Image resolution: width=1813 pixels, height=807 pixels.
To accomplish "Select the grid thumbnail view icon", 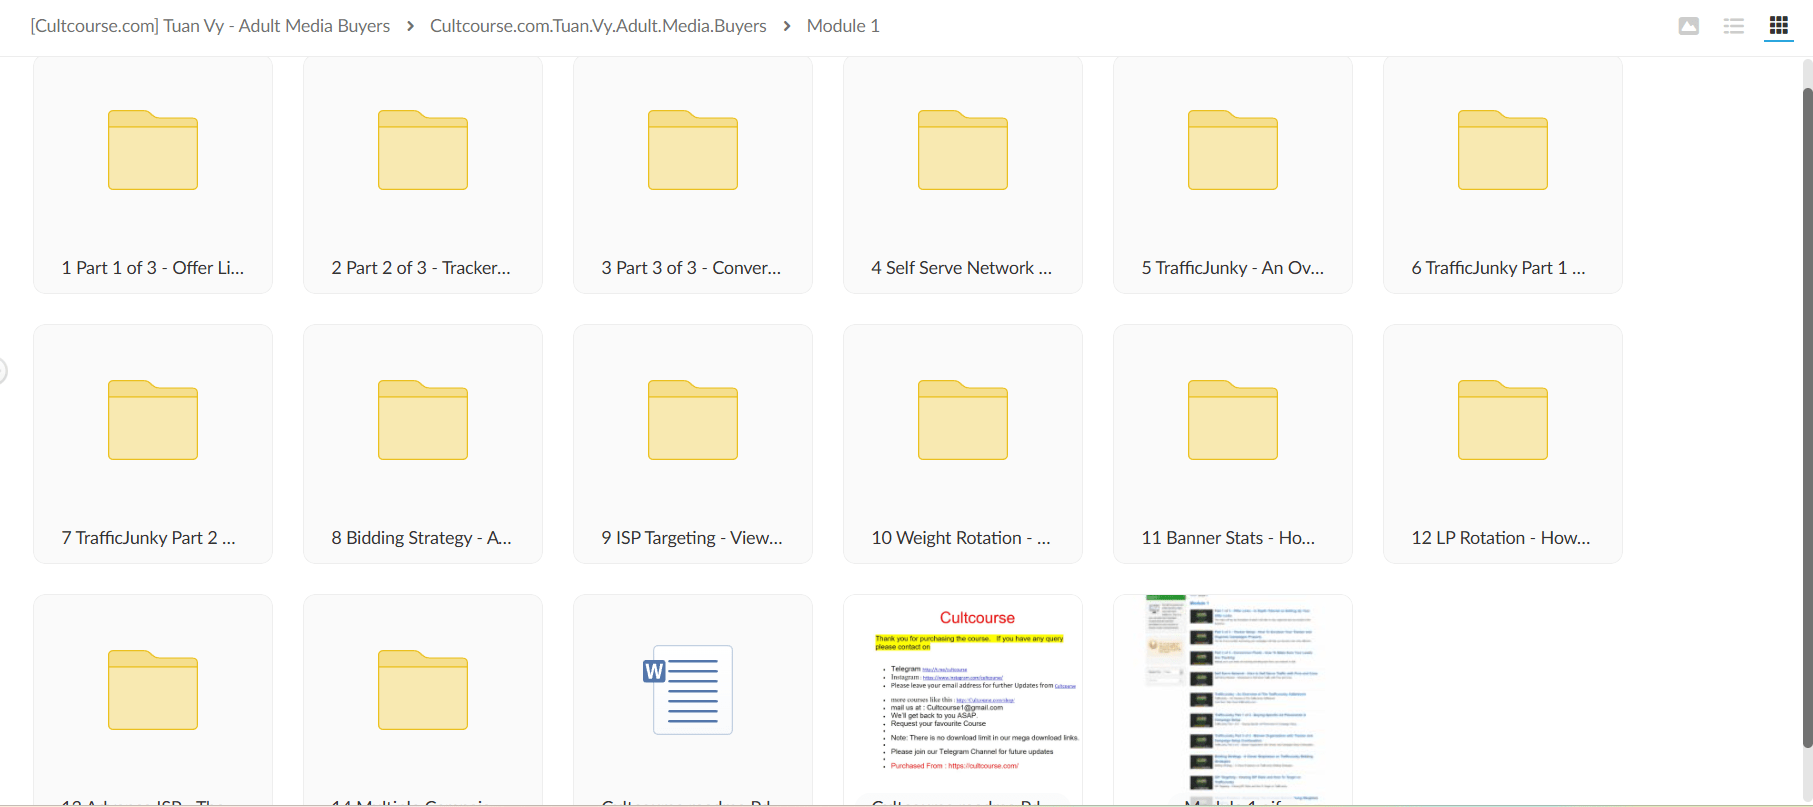I will tap(1779, 26).
